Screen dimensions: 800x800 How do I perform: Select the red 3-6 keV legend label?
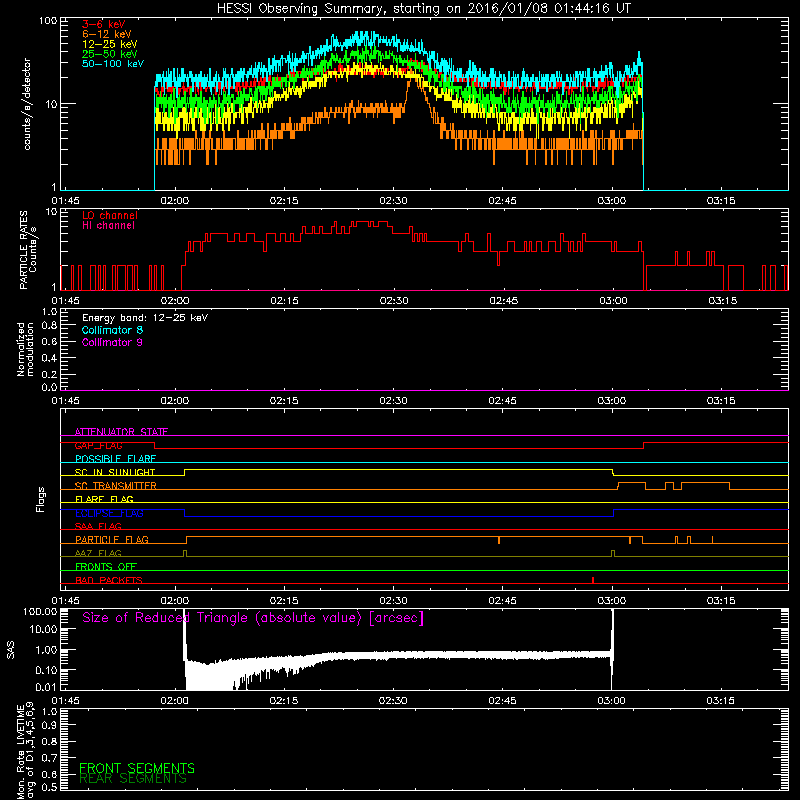pos(103,24)
